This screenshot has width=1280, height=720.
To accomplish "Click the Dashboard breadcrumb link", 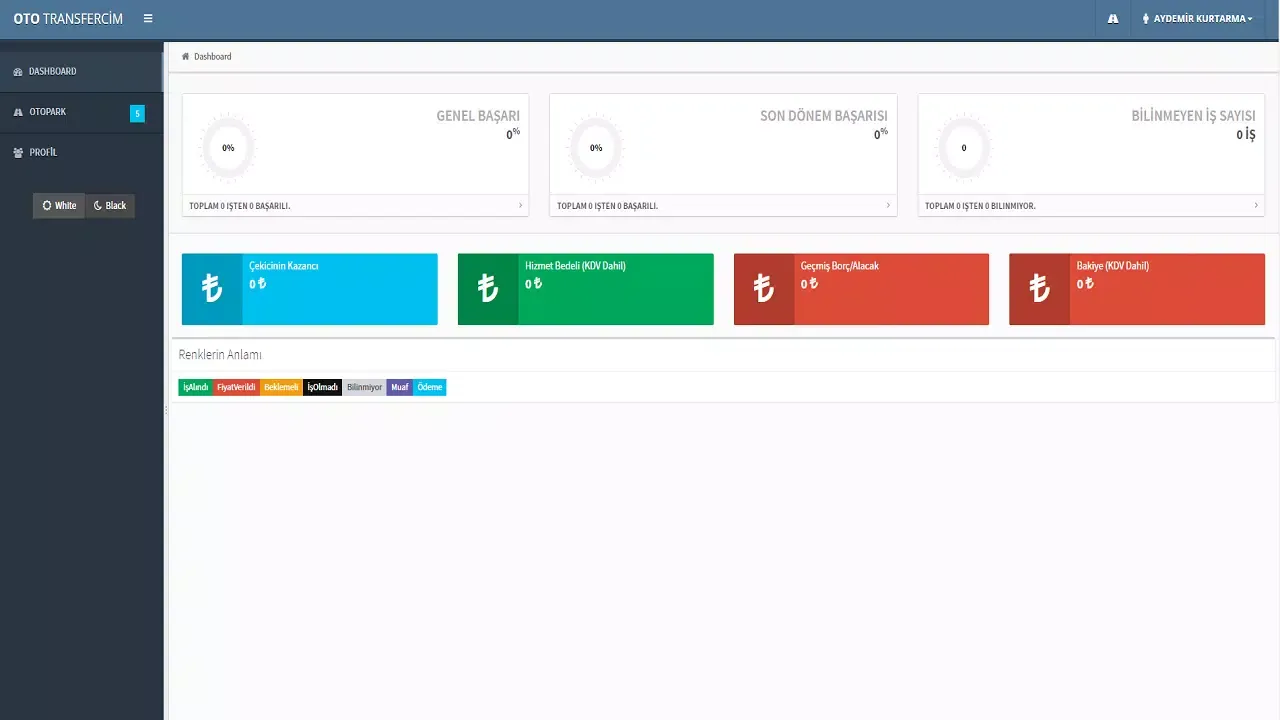I will tap(212, 57).
